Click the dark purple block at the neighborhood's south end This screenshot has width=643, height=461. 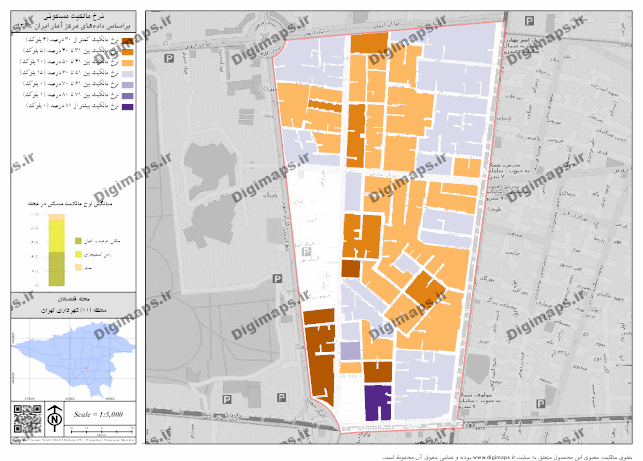[376, 403]
